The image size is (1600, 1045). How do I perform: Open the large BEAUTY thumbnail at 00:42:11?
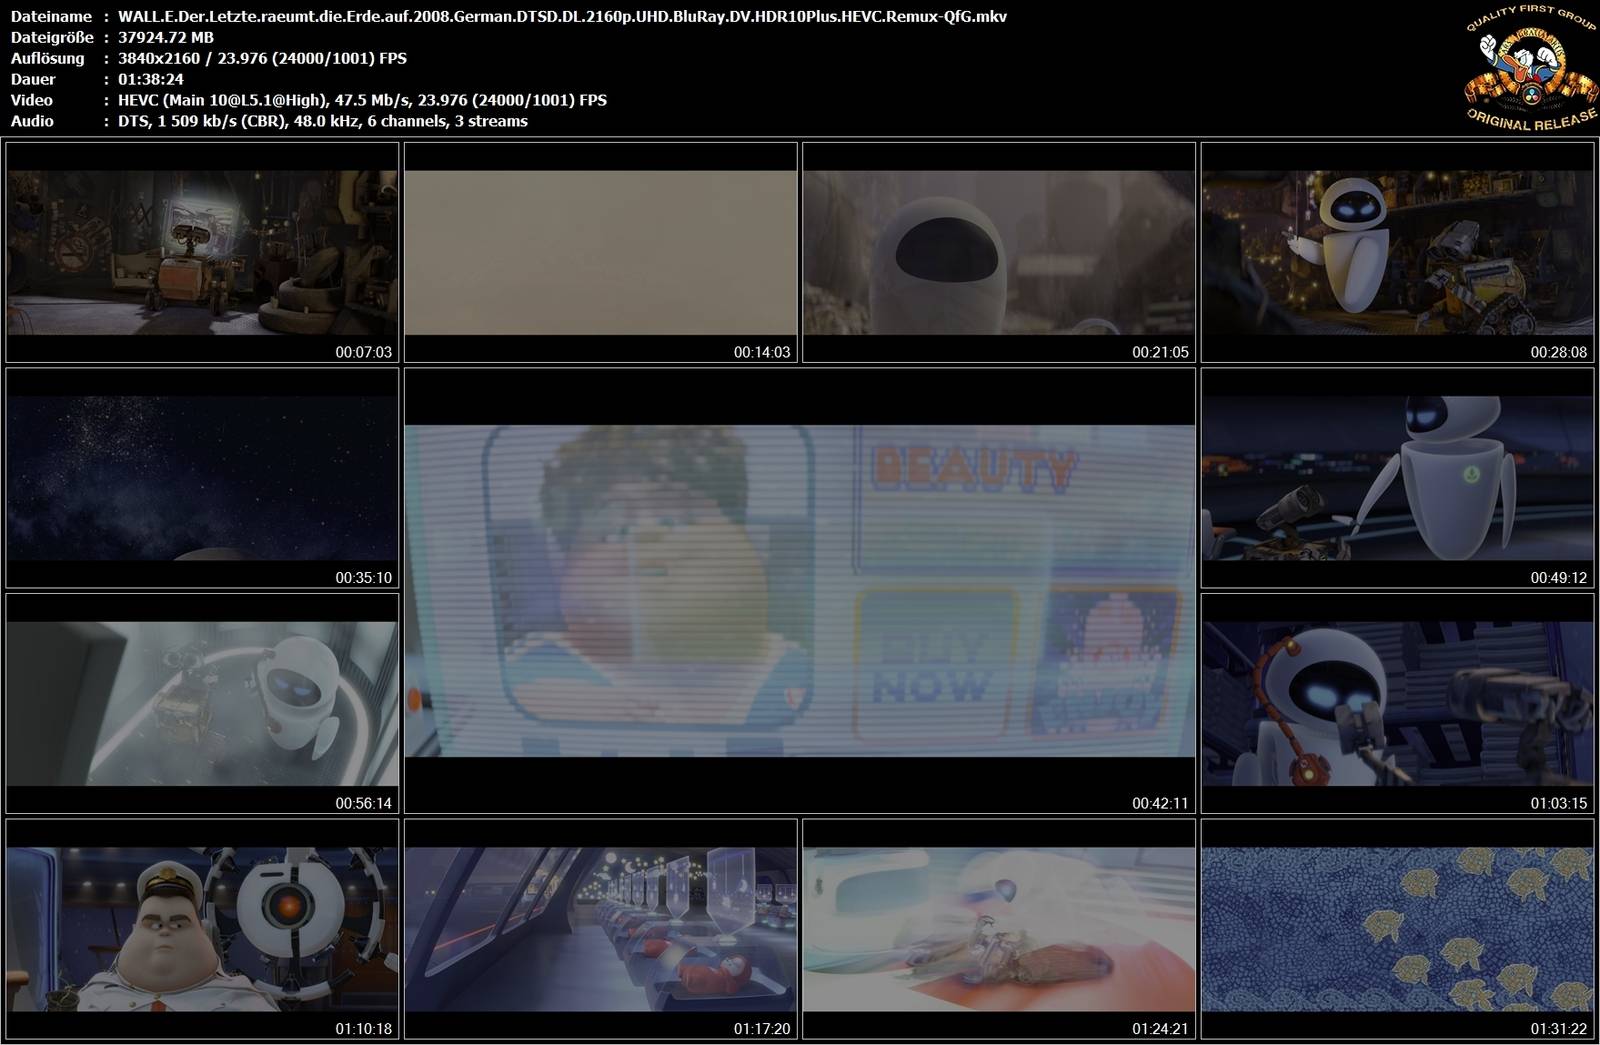tap(800, 591)
